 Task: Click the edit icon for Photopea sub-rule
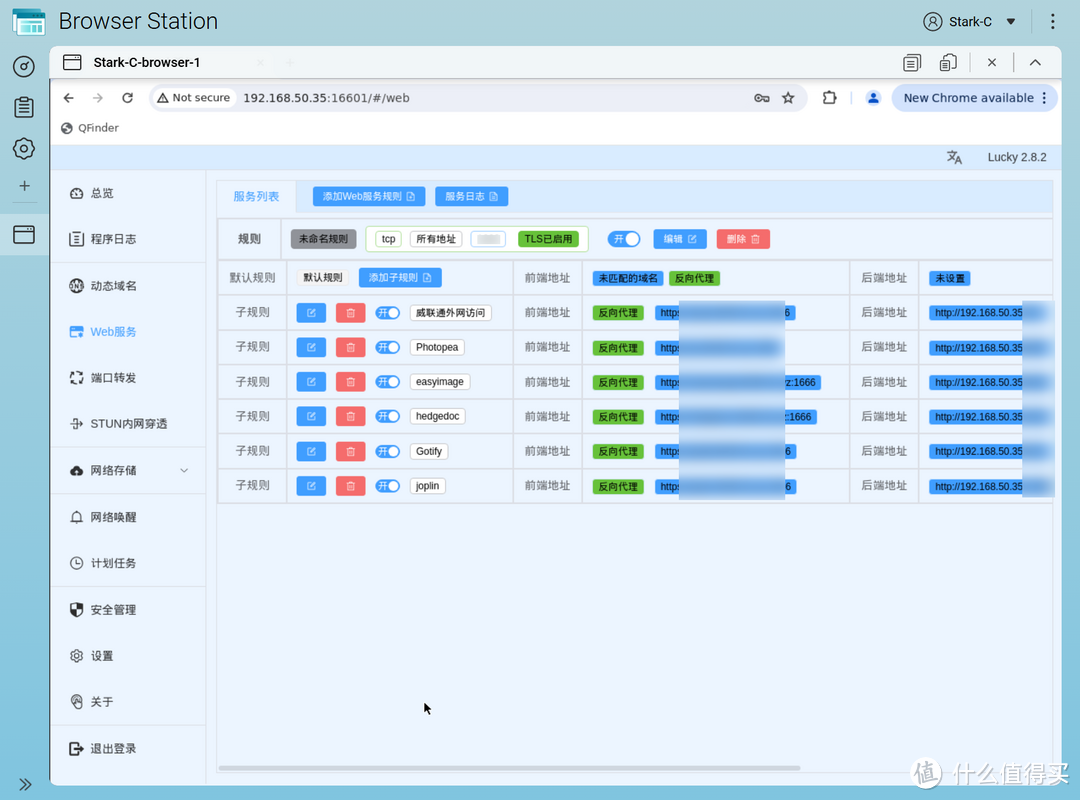click(311, 348)
